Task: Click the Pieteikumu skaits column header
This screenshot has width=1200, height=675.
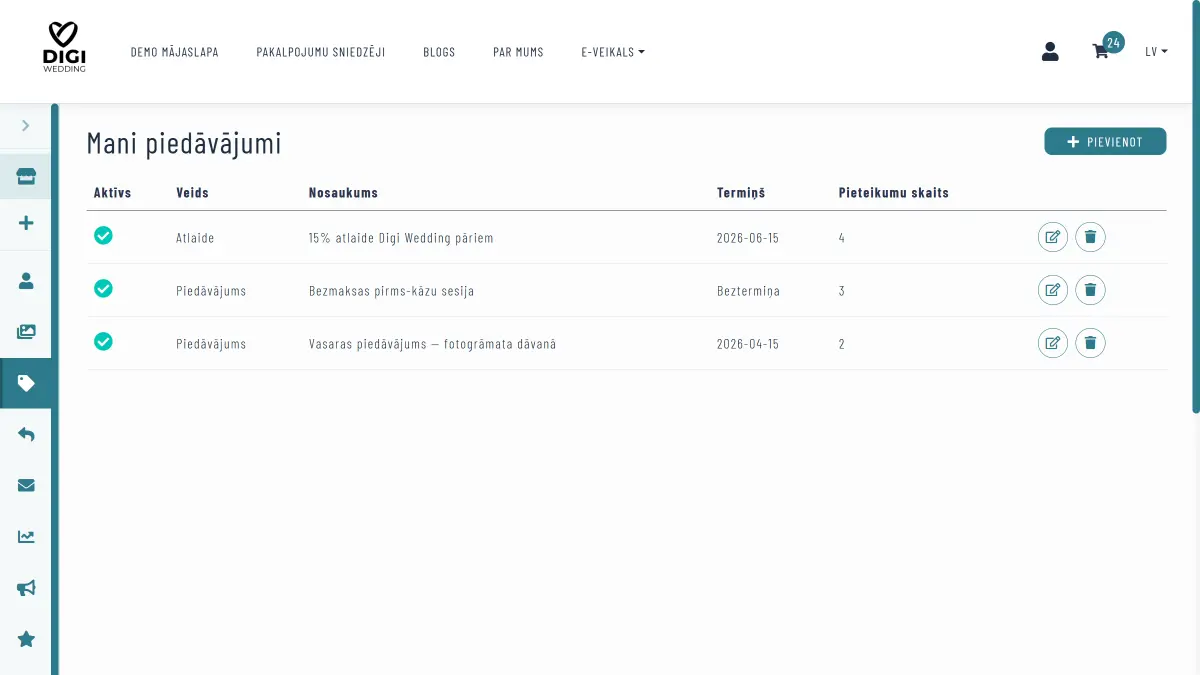Action: tap(894, 193)
